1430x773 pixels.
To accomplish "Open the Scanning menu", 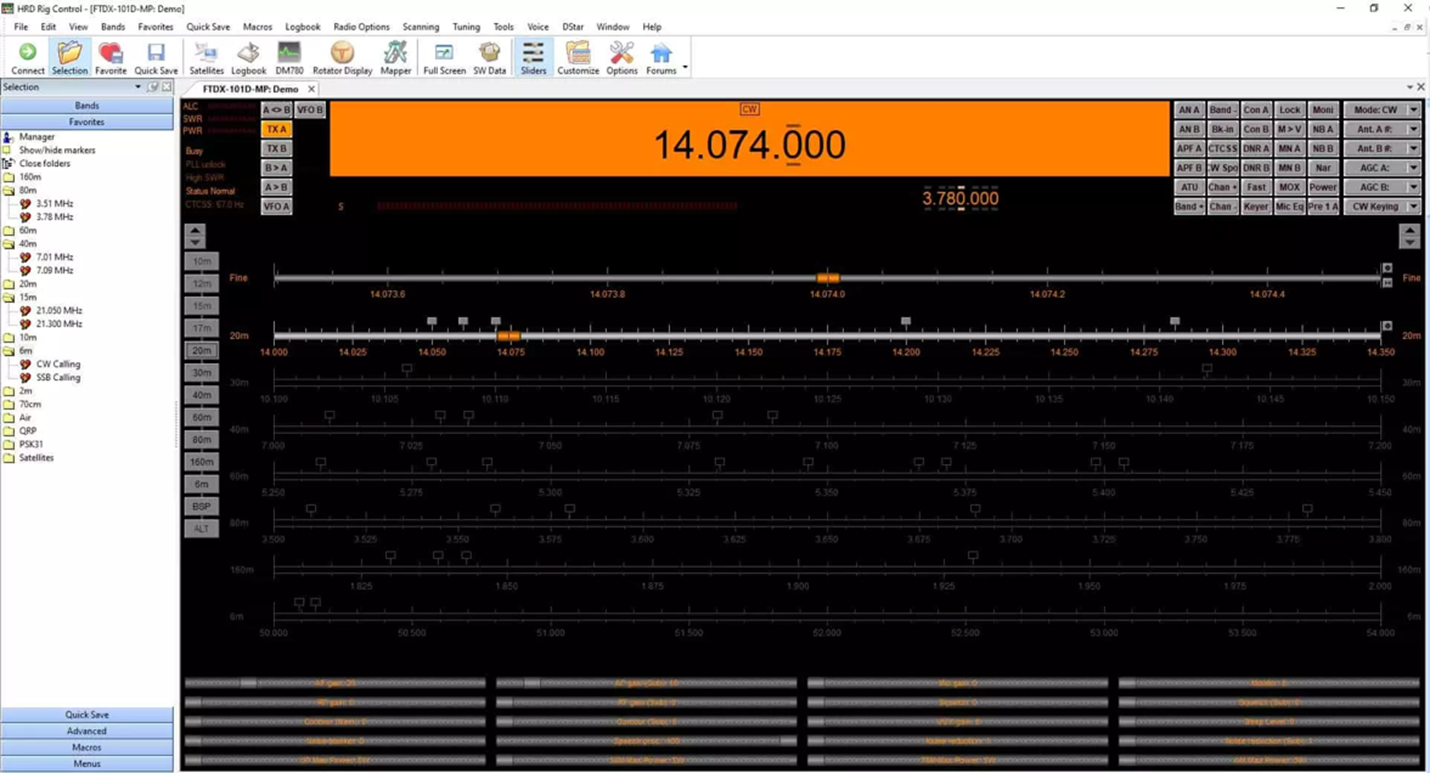I will 420,27.
